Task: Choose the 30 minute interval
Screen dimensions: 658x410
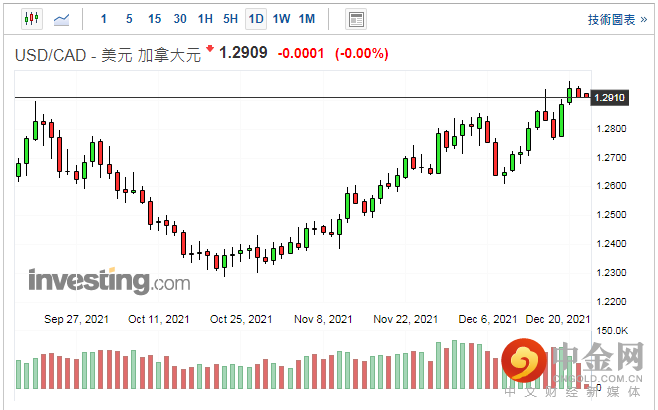Action: coord(180,19)
